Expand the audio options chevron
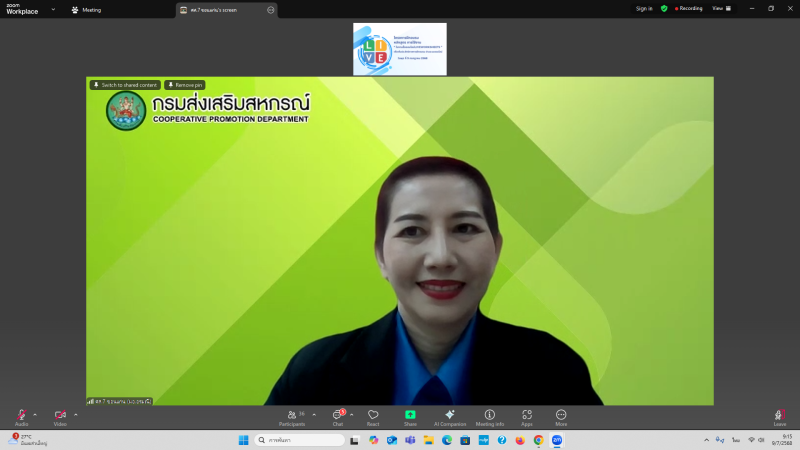 [x=36, y=414]
